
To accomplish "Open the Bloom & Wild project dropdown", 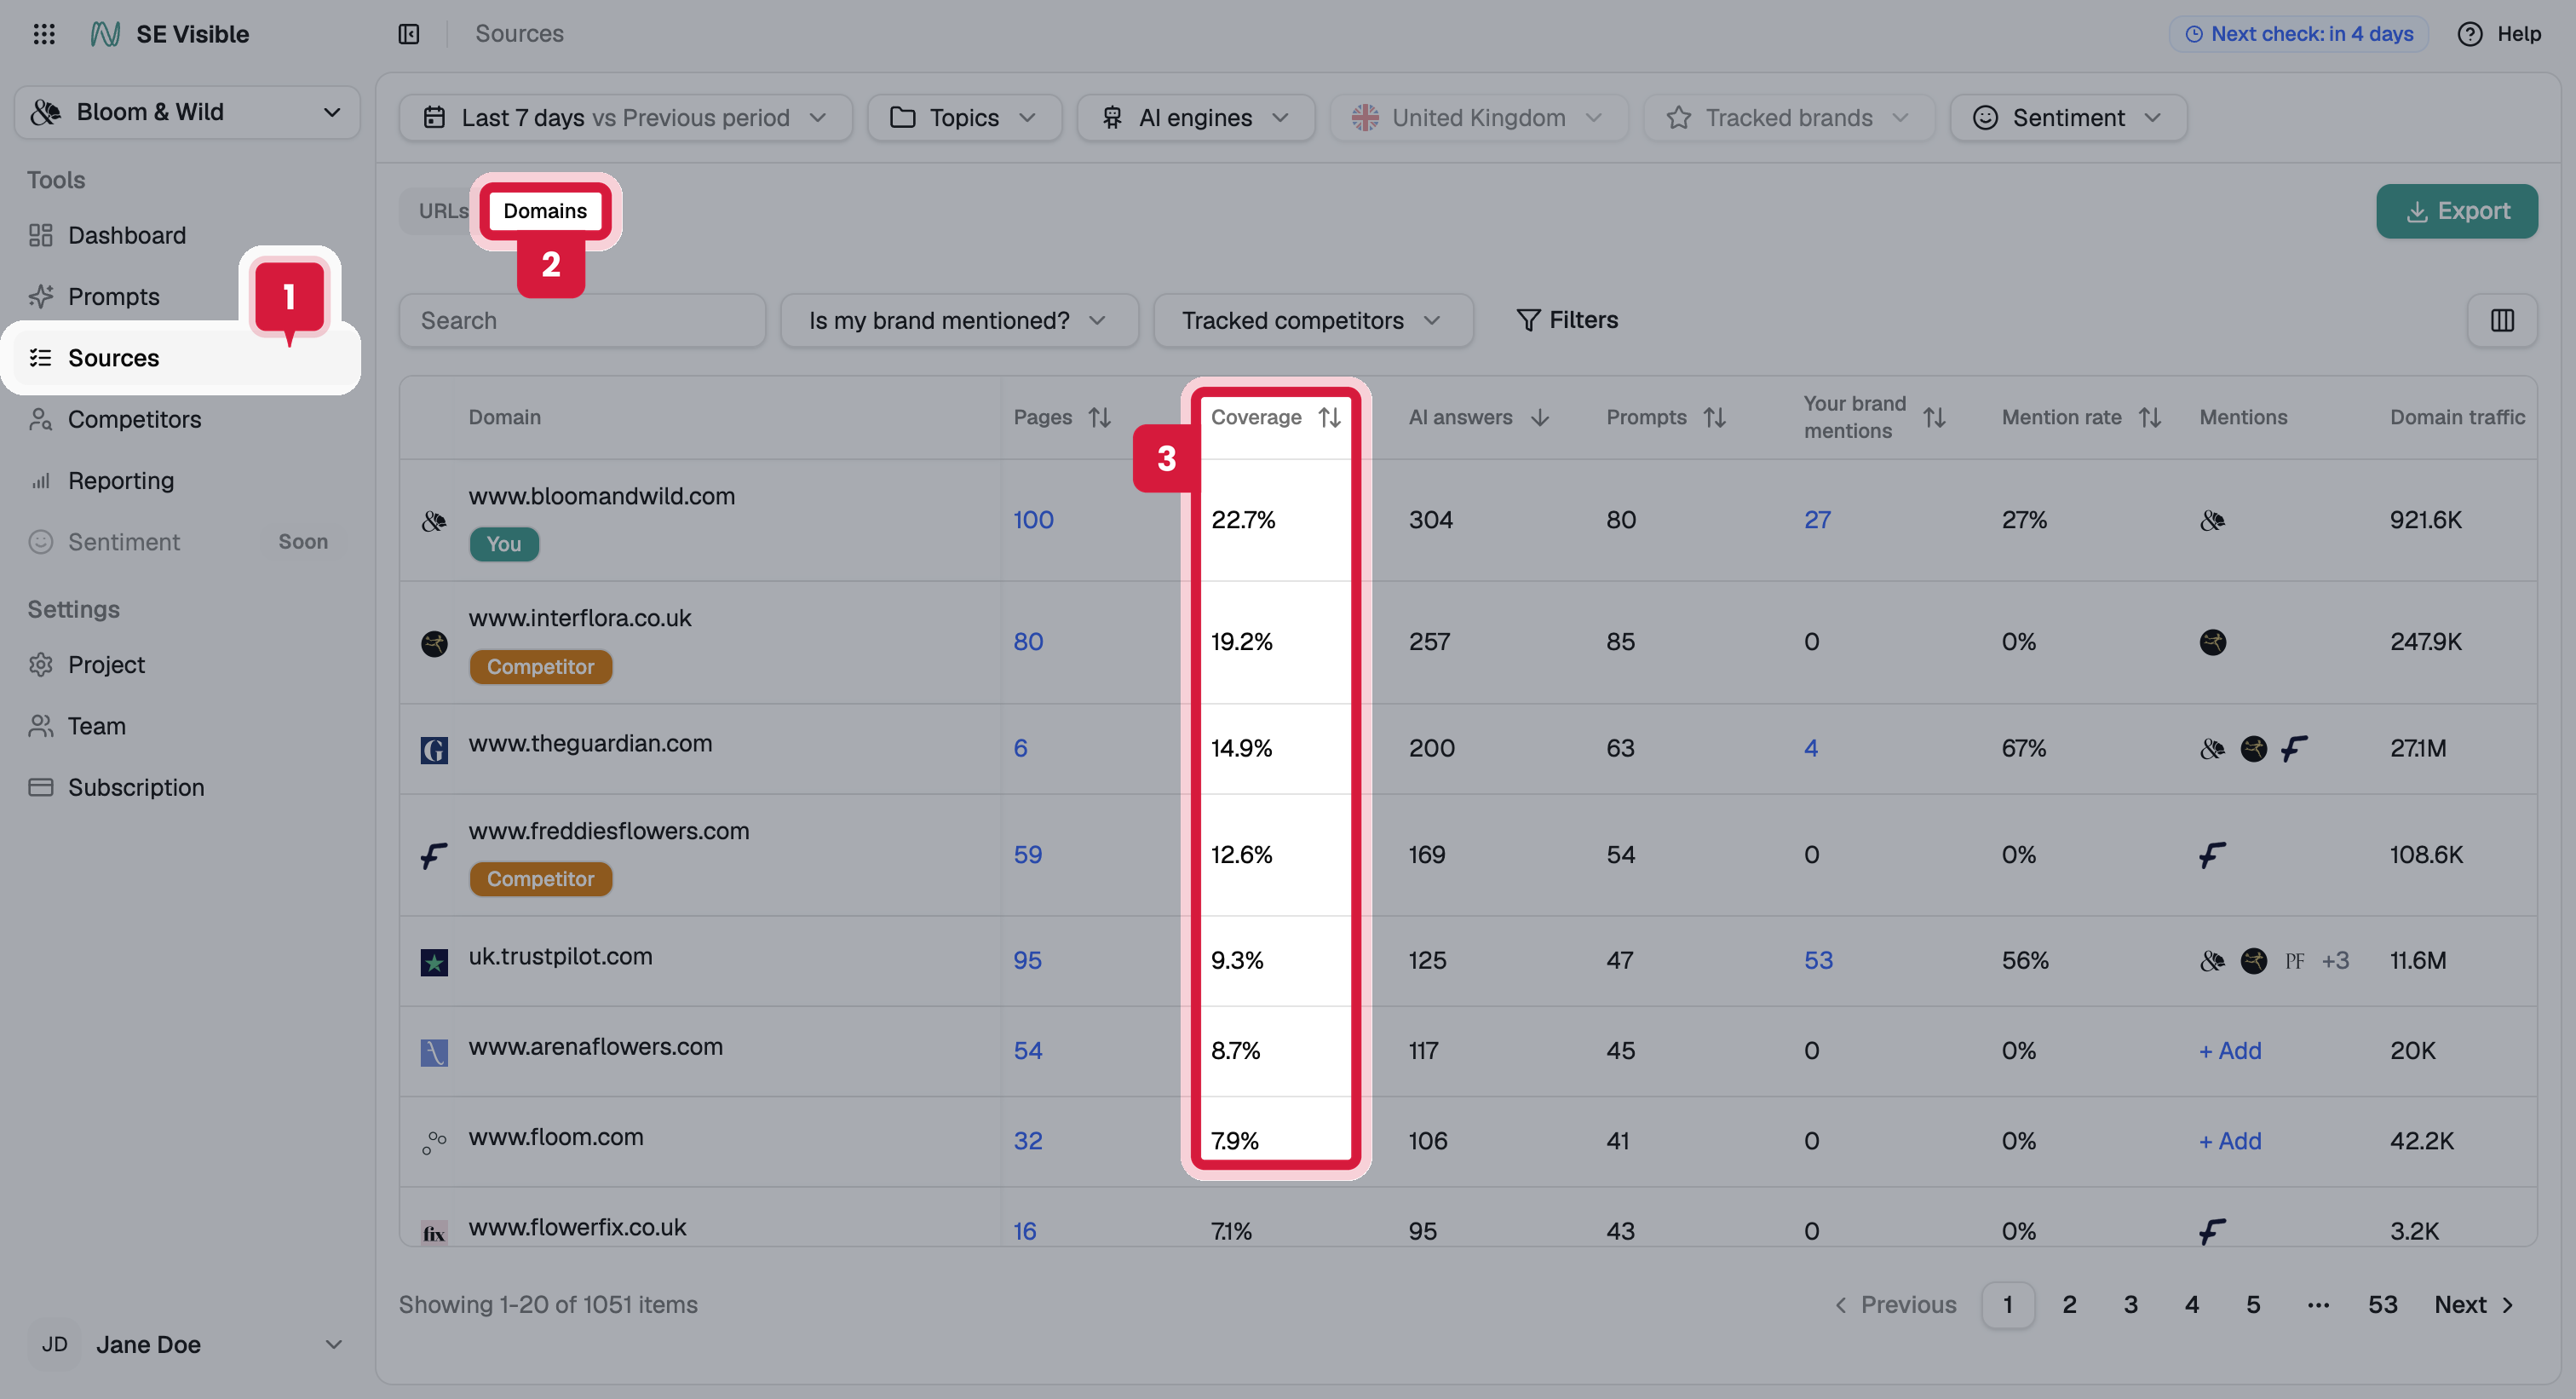I will pyautogui.click(x=187, y=112).
